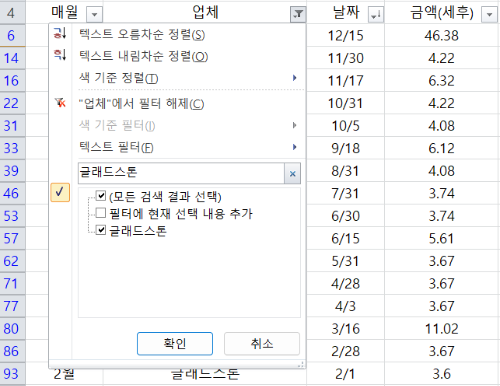The height and width of the screenshot is (386, 500).
Task: Uncheck the 글래드스톤 list item
Action: [101, 230]
